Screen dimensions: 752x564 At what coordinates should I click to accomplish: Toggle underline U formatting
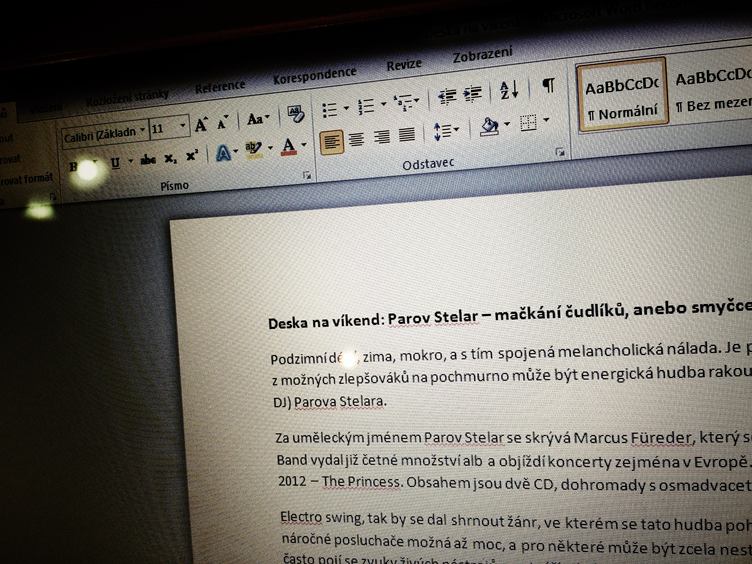pos(115,163)
